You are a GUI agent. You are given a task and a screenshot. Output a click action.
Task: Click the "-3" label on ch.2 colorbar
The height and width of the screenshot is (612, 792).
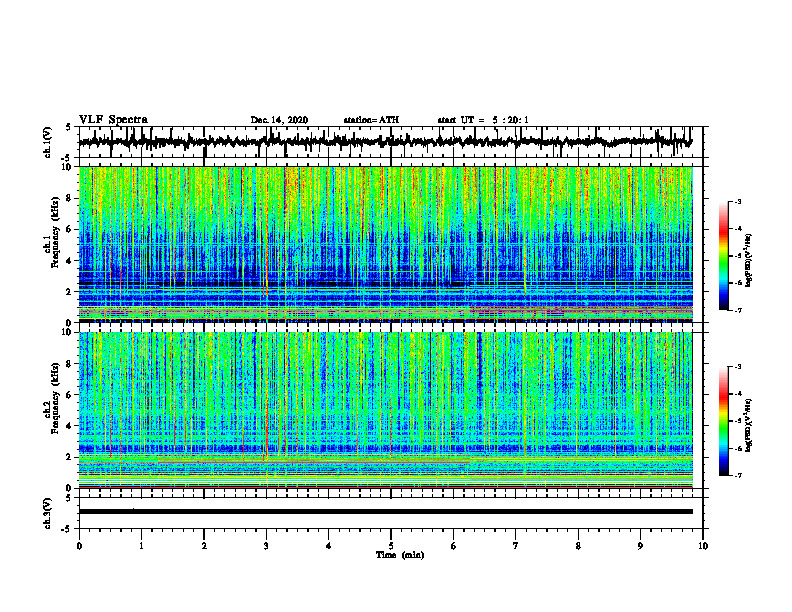click(x=738, y=367)
